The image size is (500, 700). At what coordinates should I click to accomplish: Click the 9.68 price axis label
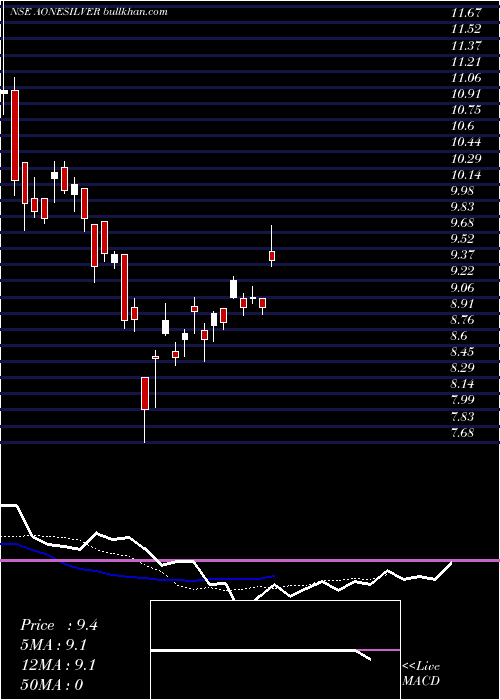point(463,223)
